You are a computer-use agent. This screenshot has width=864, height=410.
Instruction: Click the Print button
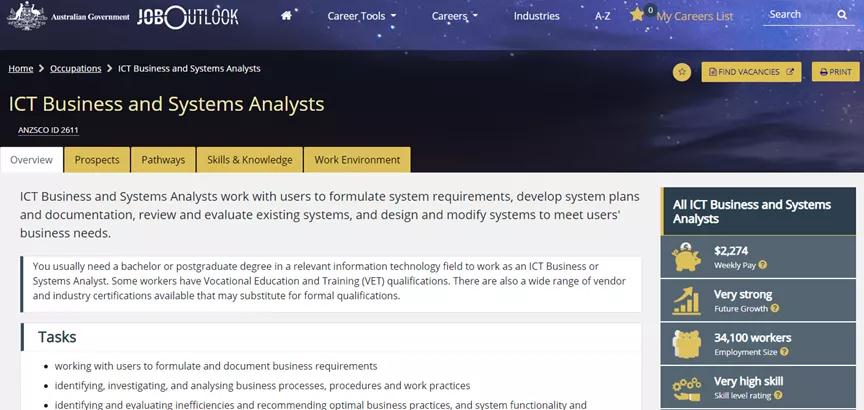tap(835, 72)
